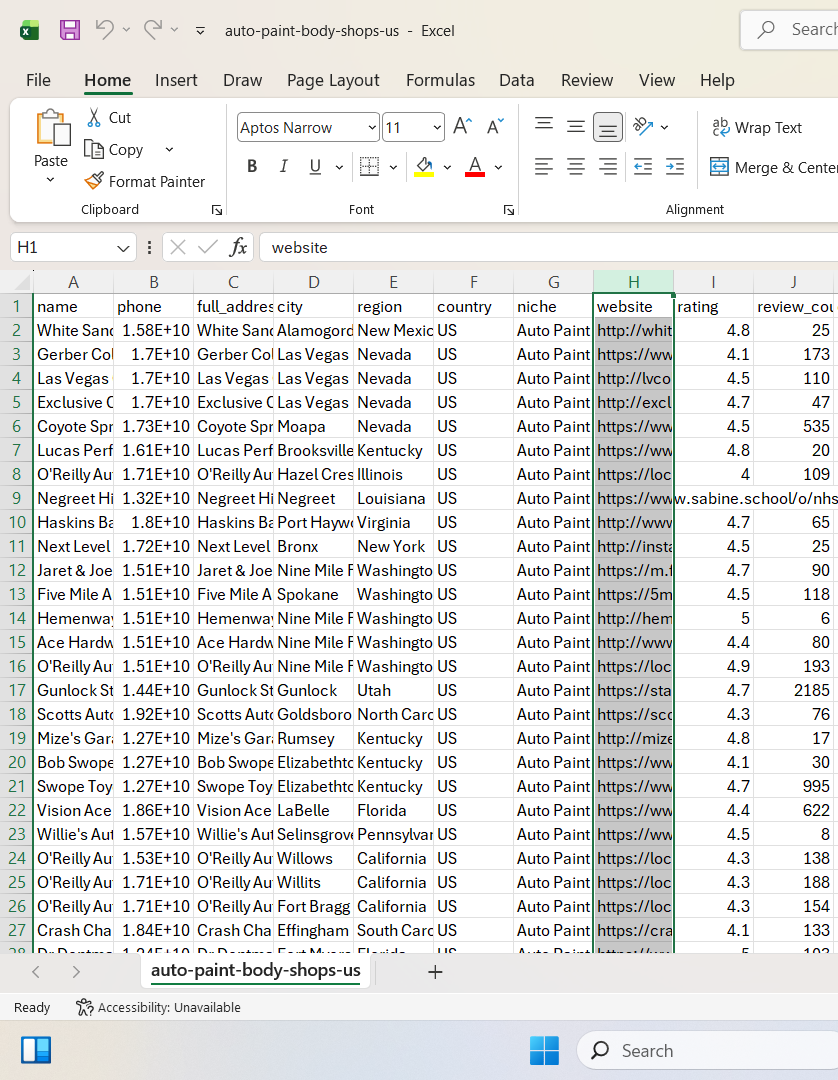Open the Clipboard dialog launcher
838x1080 pixels.
(x=217, y=210)
